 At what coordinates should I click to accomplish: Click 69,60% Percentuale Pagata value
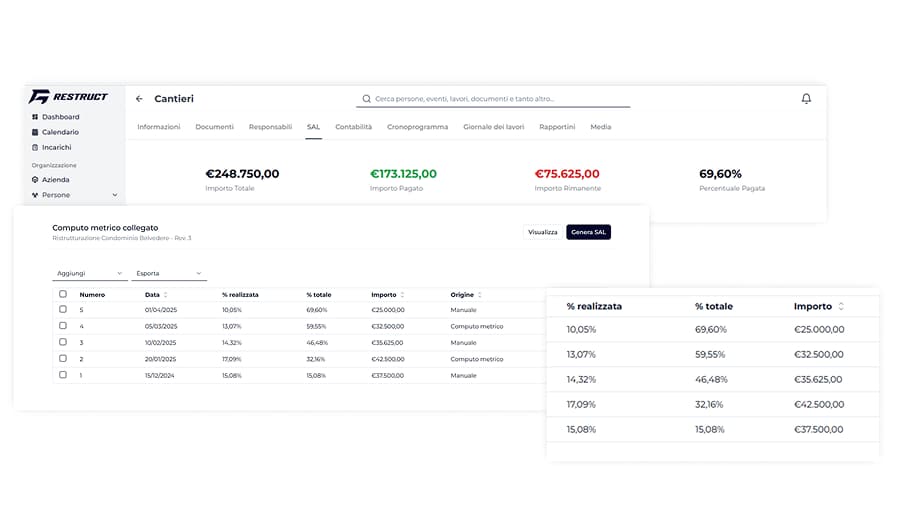click(x=720, y=174)
